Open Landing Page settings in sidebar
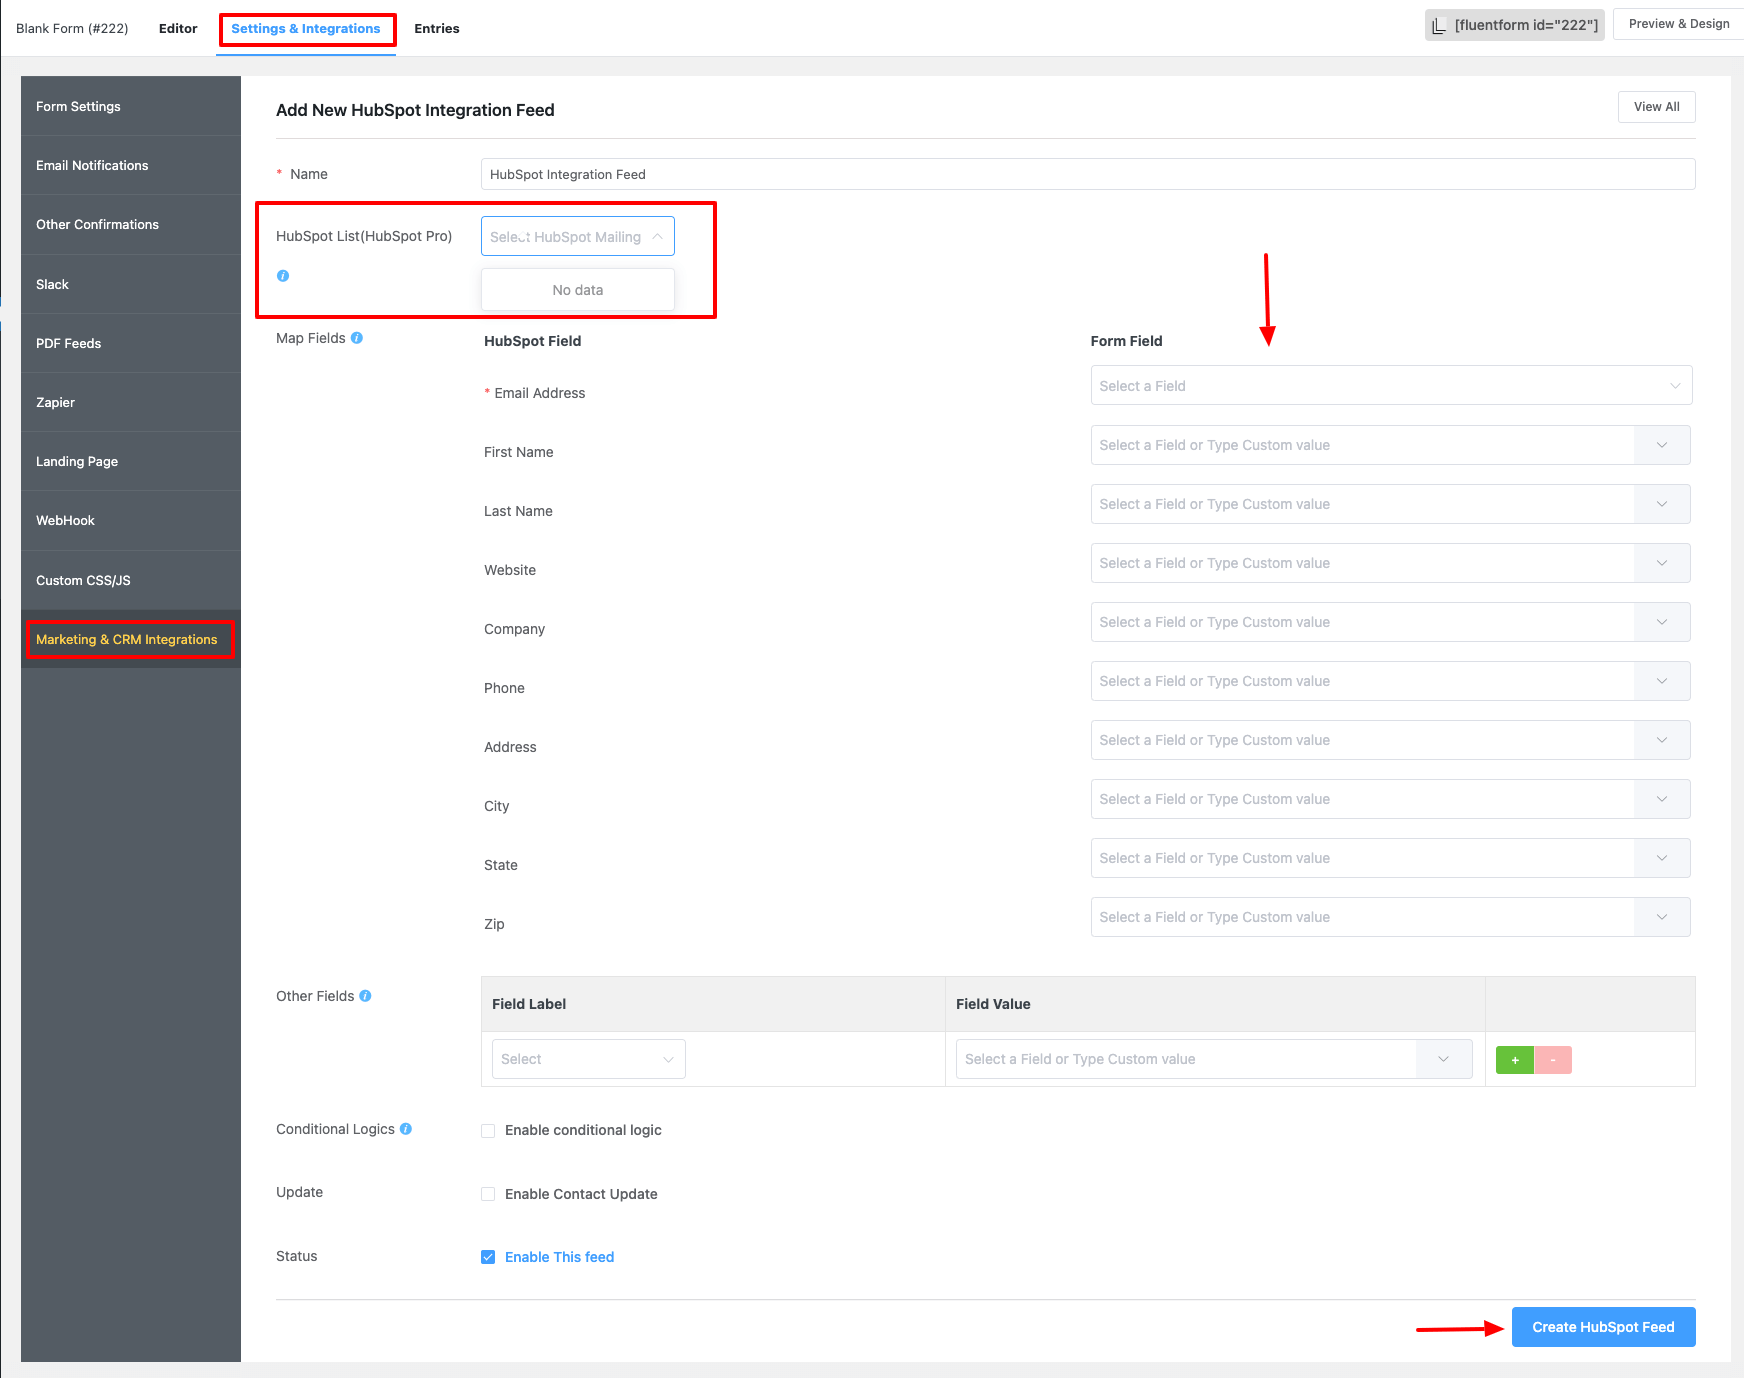 (131, 461)
